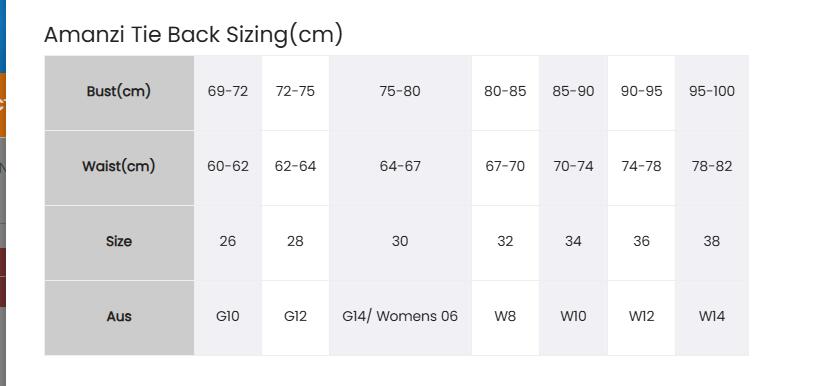Click the G10 Aus size cell

point(228,318)
